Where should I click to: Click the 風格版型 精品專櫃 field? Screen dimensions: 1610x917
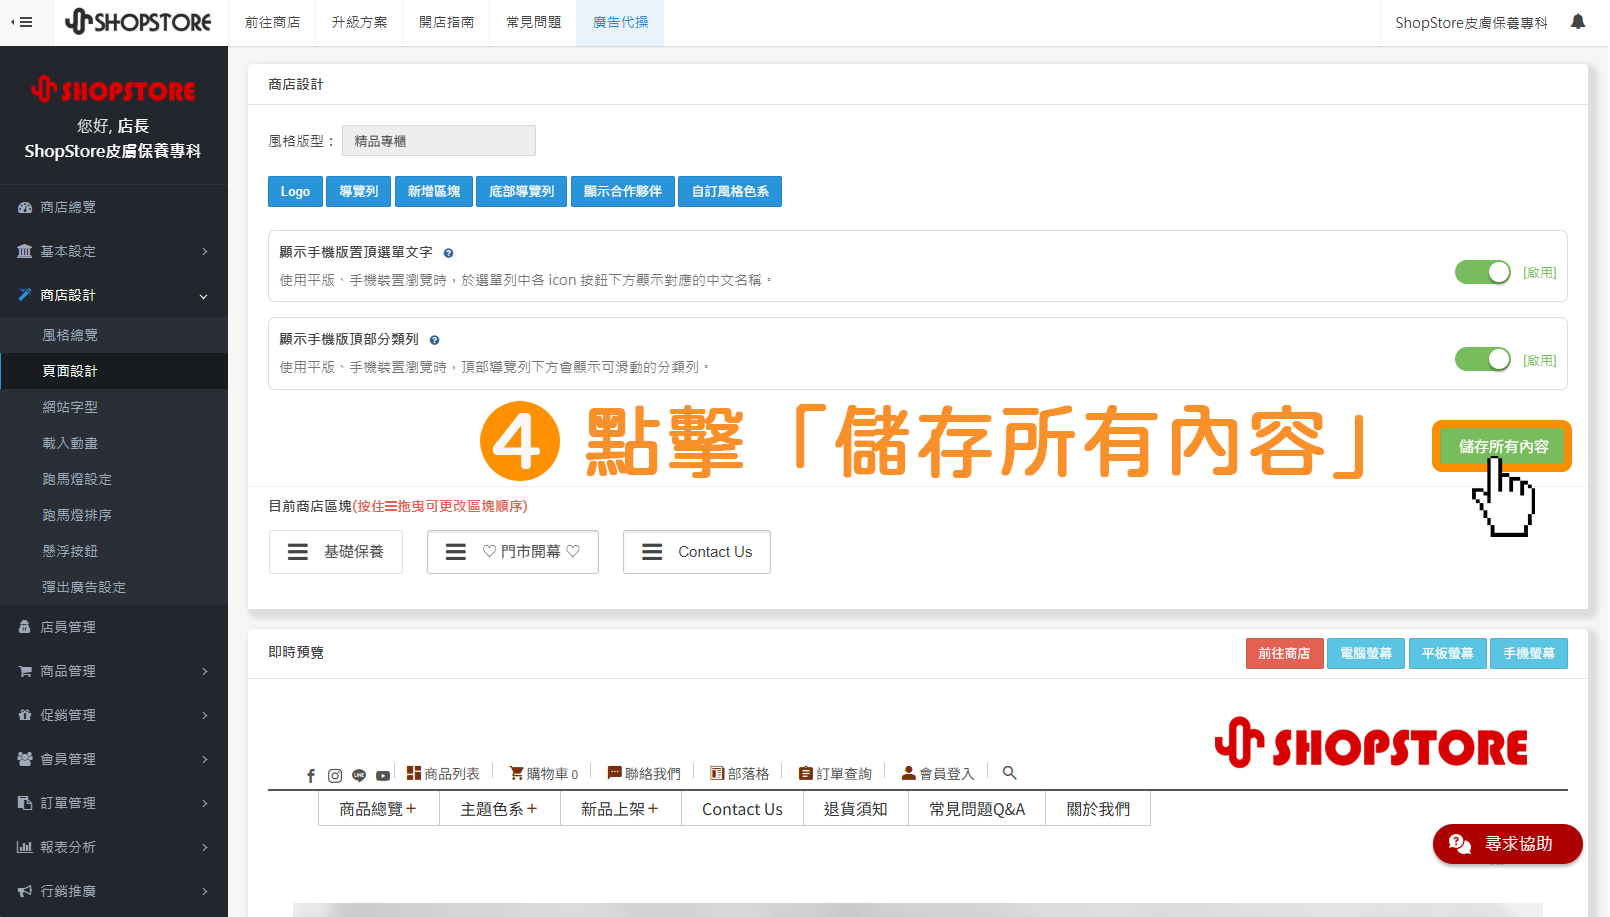439,141
